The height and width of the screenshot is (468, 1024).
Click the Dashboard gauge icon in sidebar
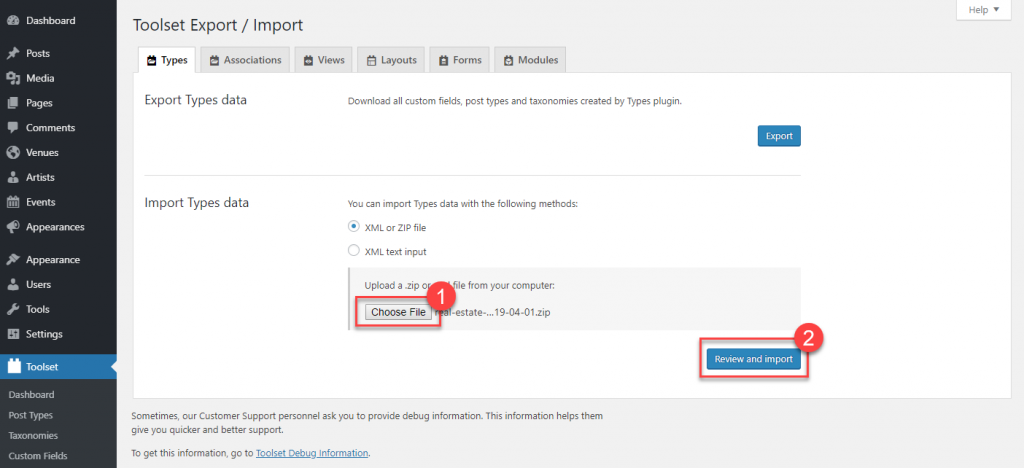pyautogui.click(x=12, y=20)
